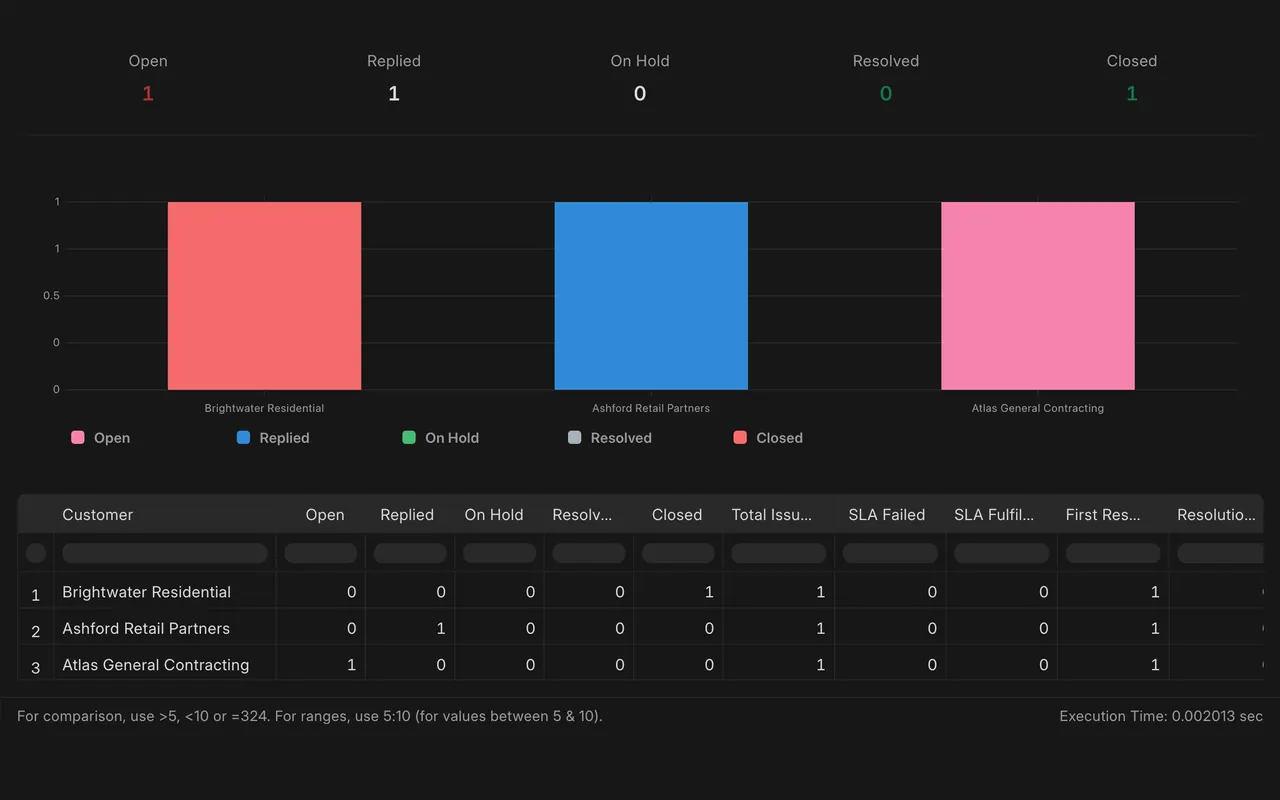
Task: Click the Atlas General Contracting pink bar
Action: 1038,296
